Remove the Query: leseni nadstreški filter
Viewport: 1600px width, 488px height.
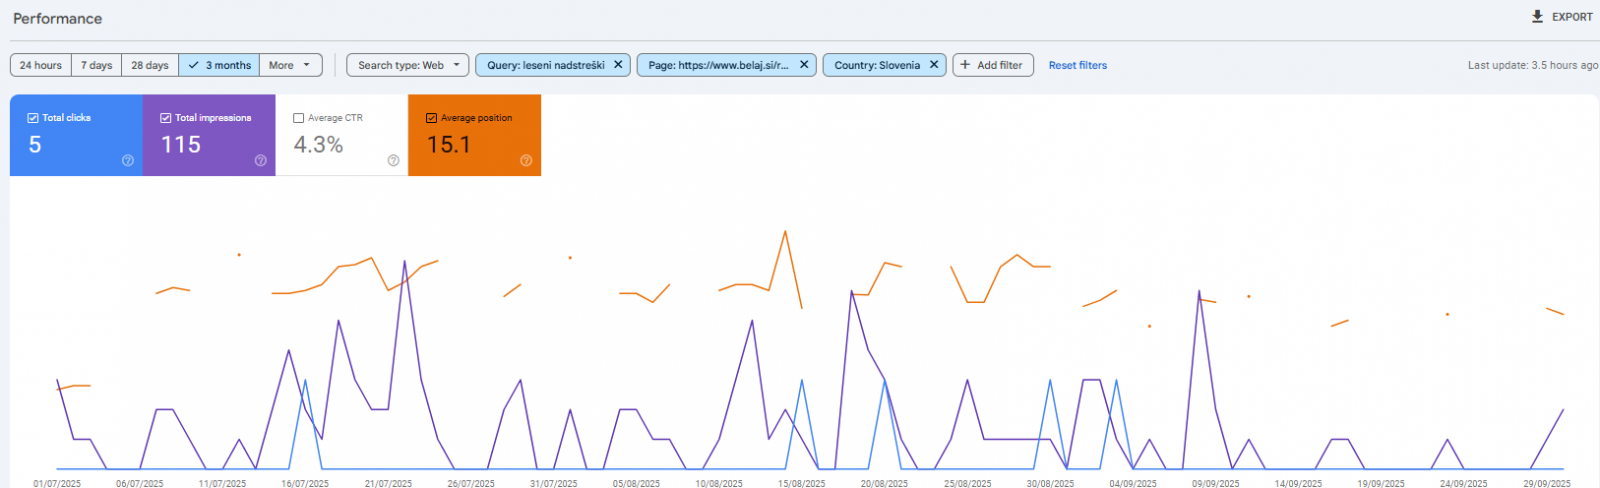(618, 65)
